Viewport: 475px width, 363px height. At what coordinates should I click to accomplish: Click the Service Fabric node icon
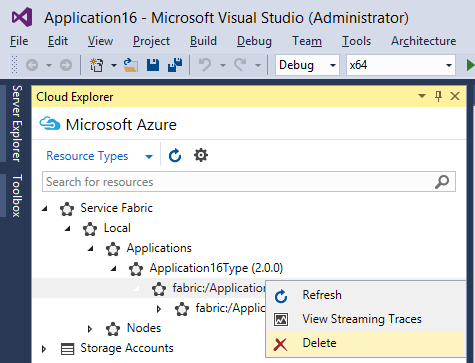[67, 209]
